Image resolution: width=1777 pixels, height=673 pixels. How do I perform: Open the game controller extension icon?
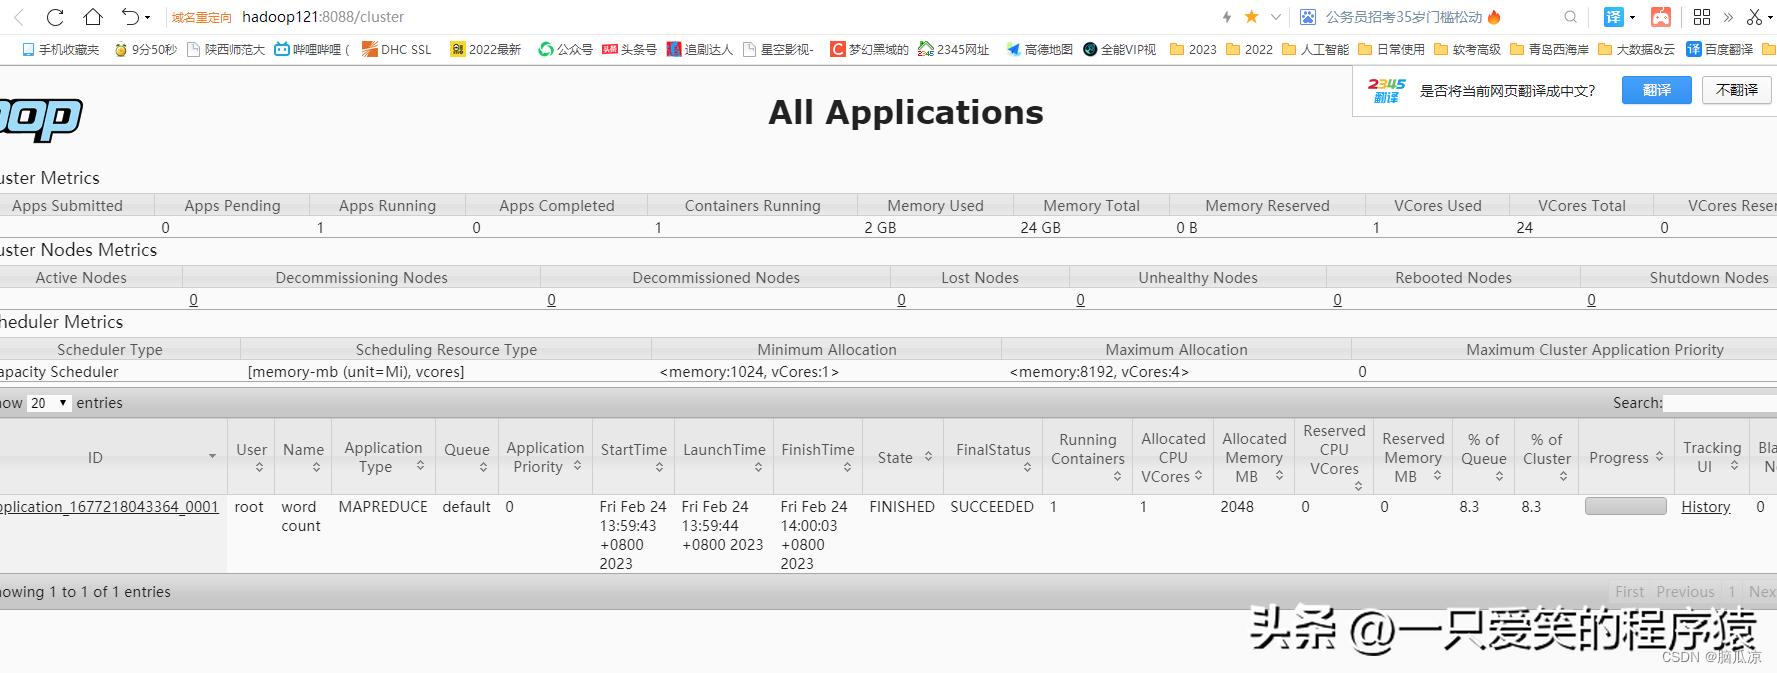coord(1660,17)
